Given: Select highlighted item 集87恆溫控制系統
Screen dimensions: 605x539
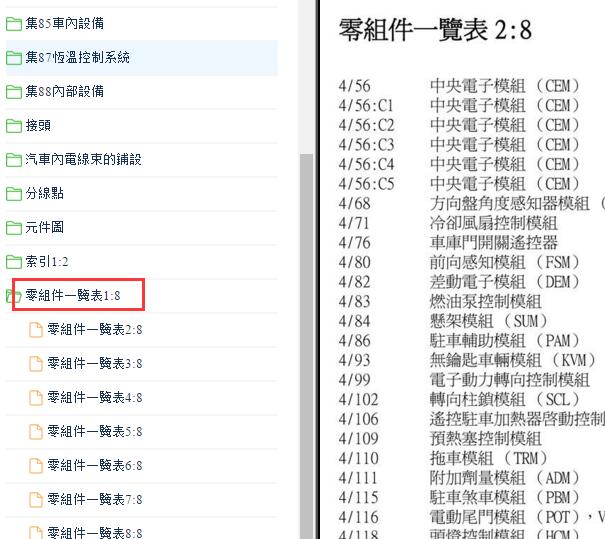Looking at the screenshot, I should pyautogui.click(x=78, y=57).
